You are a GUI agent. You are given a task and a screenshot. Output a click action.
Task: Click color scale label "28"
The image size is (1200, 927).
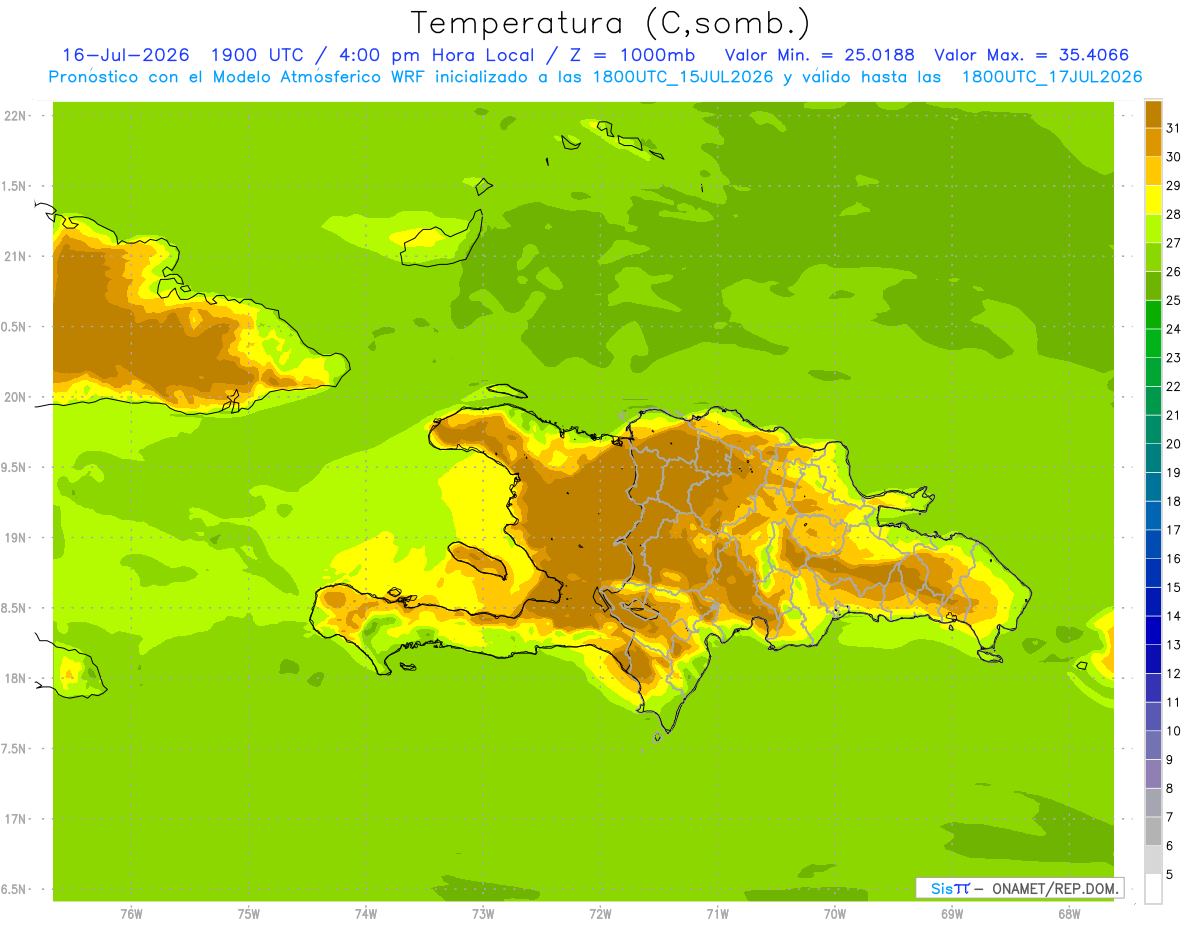click(x=1174, y=214)
